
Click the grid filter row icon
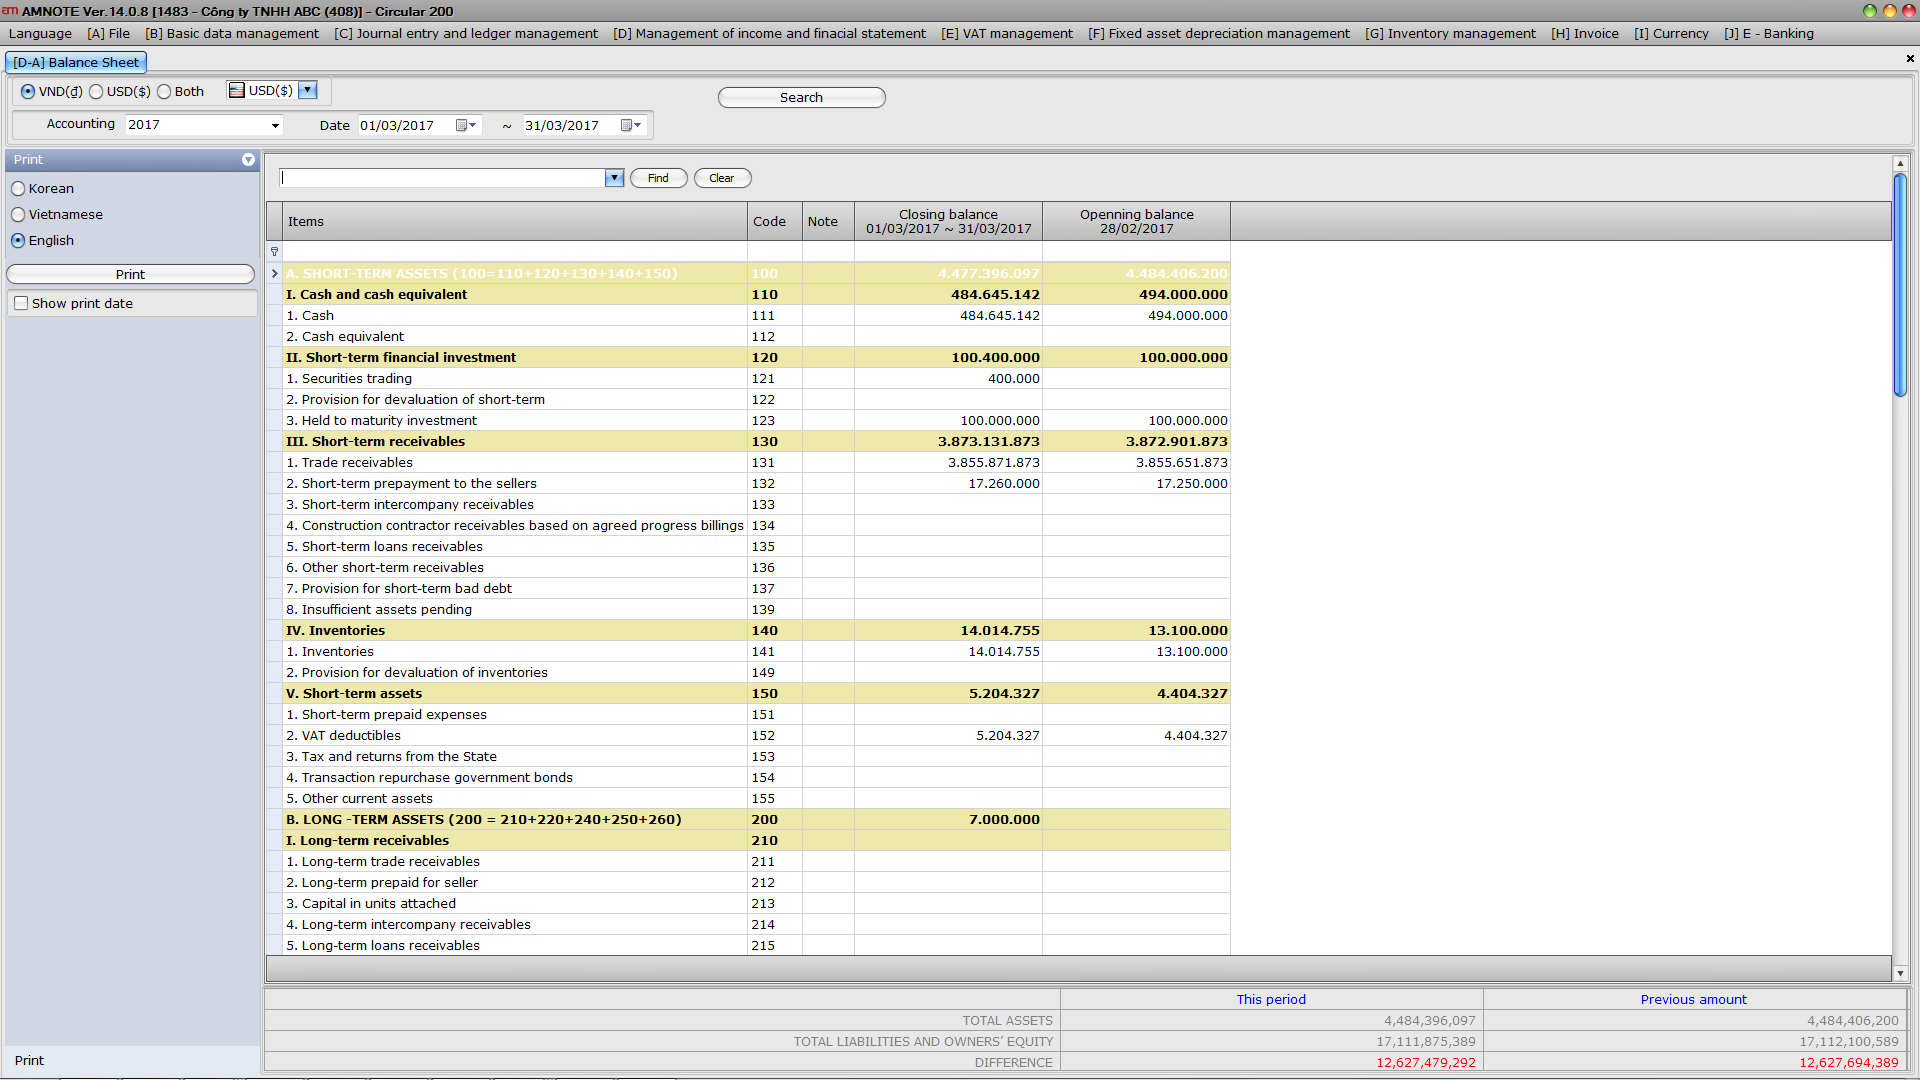(274, 251)
